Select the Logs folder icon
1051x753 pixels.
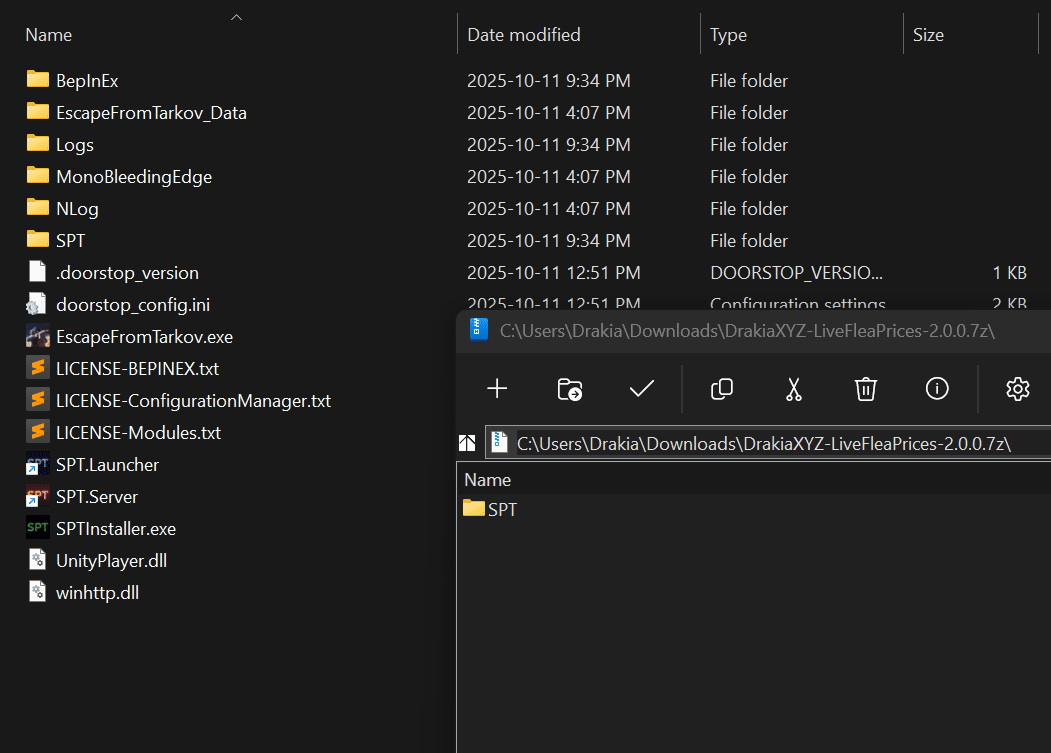(x=38, y=144)
